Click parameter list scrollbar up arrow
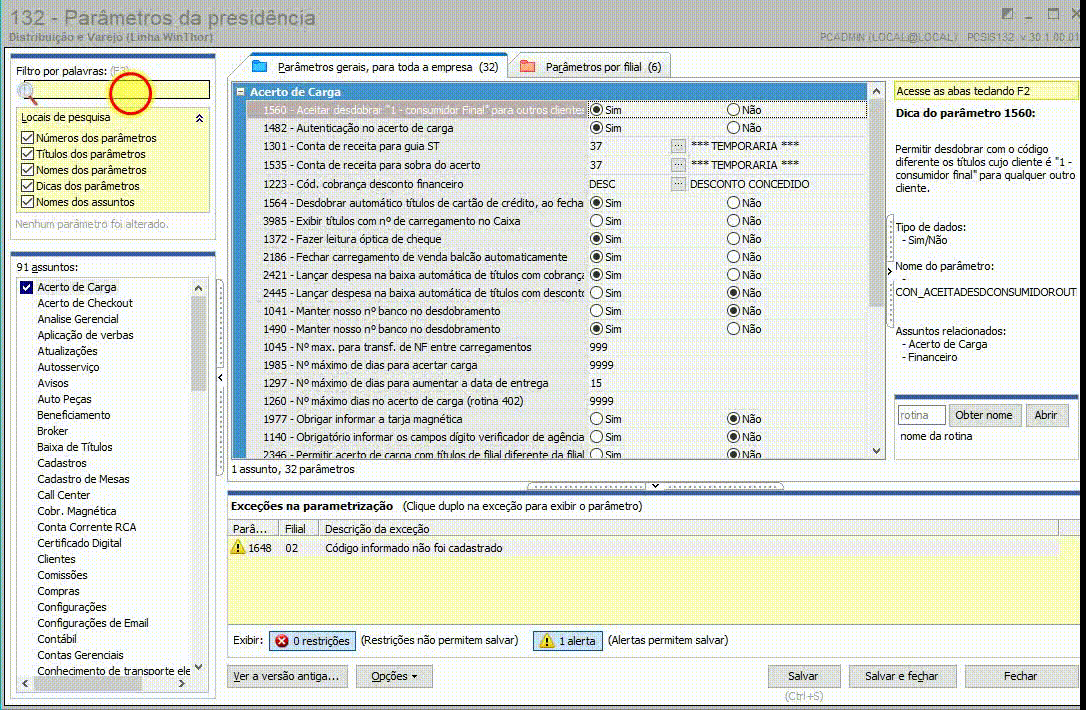The image size is (1086, 710). point(876,91)
